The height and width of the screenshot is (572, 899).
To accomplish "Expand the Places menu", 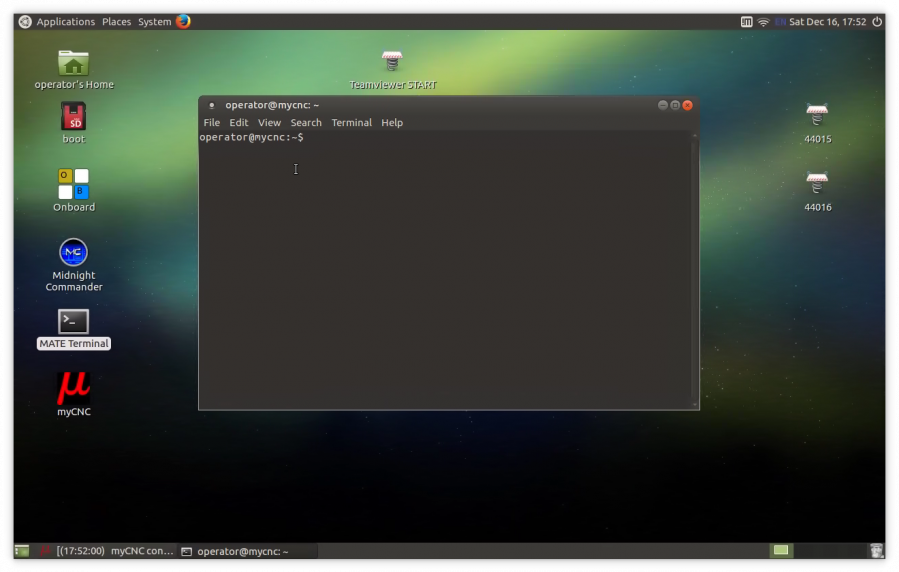I will coord(116,21).
